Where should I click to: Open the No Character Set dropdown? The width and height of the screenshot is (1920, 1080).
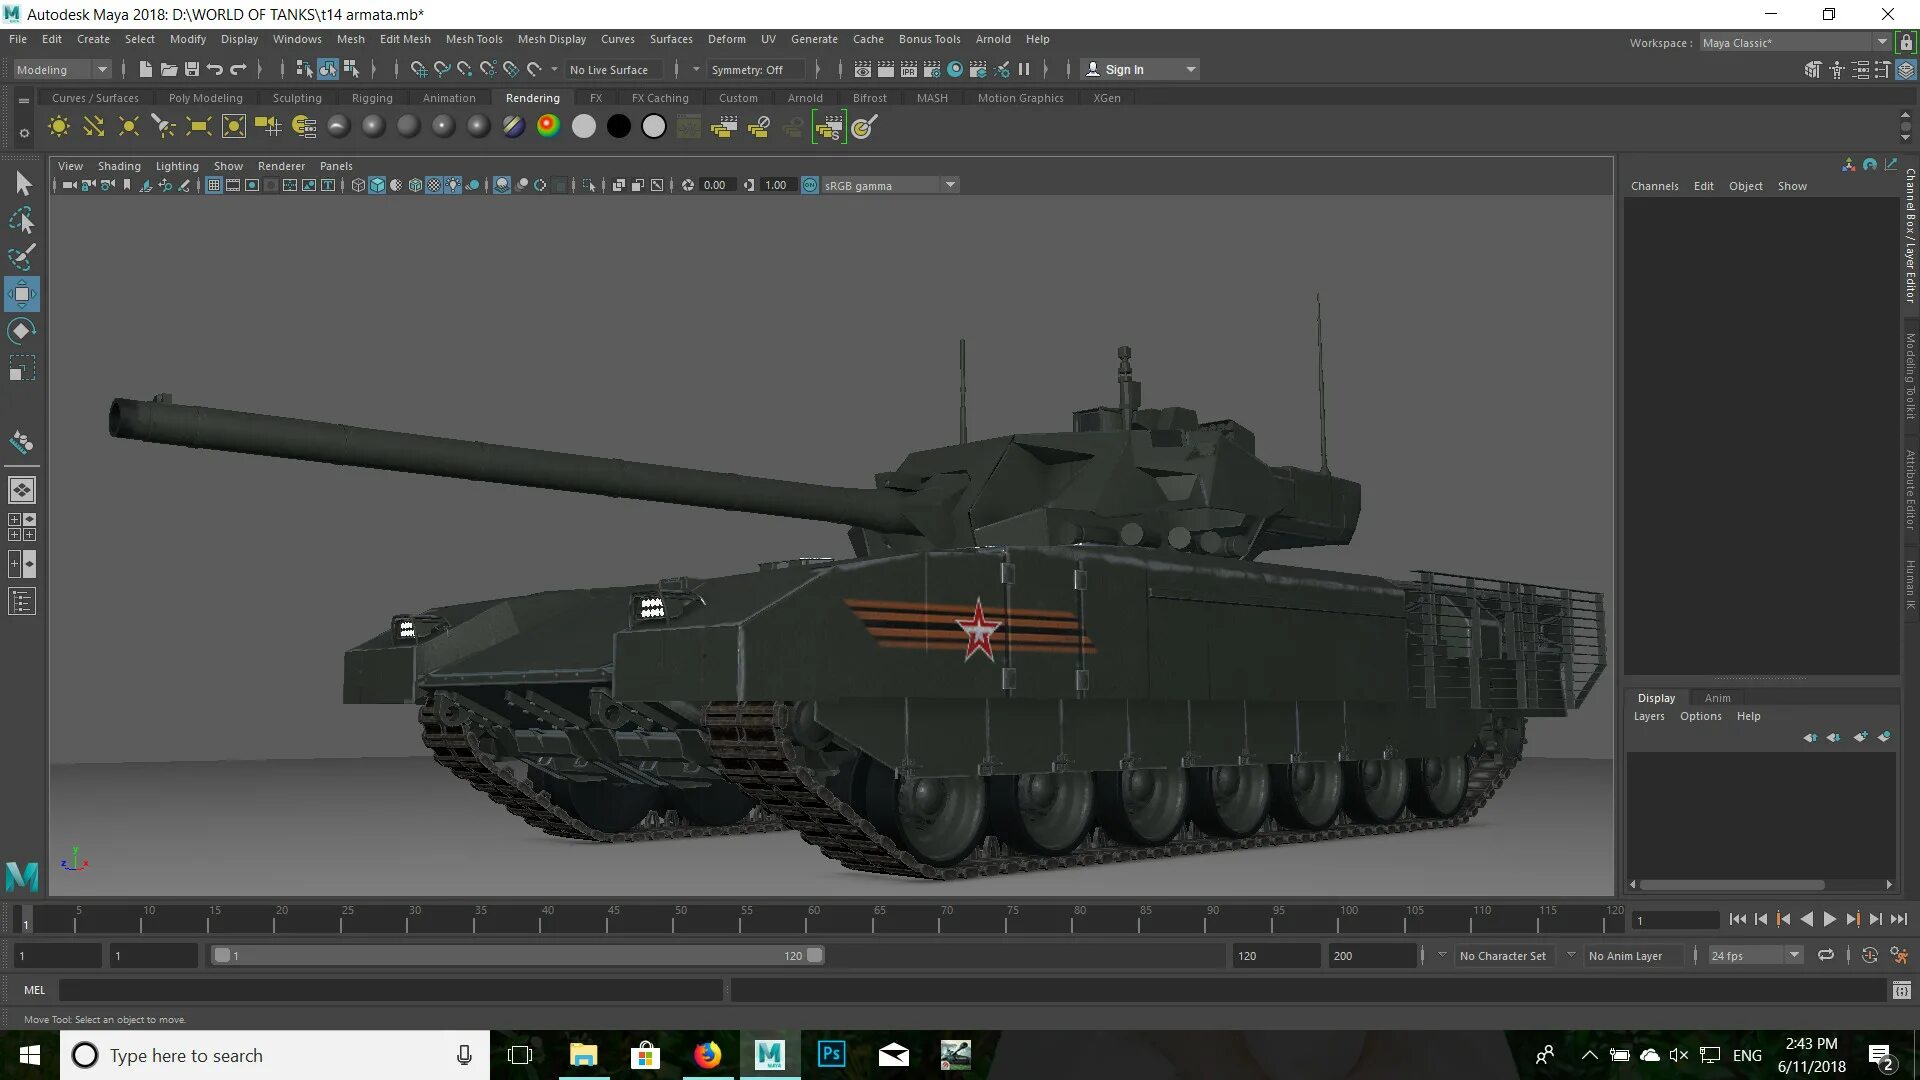click(x=1504, y=956)
